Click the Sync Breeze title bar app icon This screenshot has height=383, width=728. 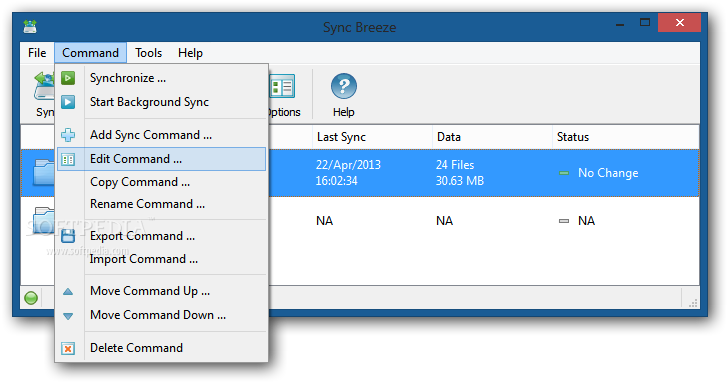coord(30,27)
